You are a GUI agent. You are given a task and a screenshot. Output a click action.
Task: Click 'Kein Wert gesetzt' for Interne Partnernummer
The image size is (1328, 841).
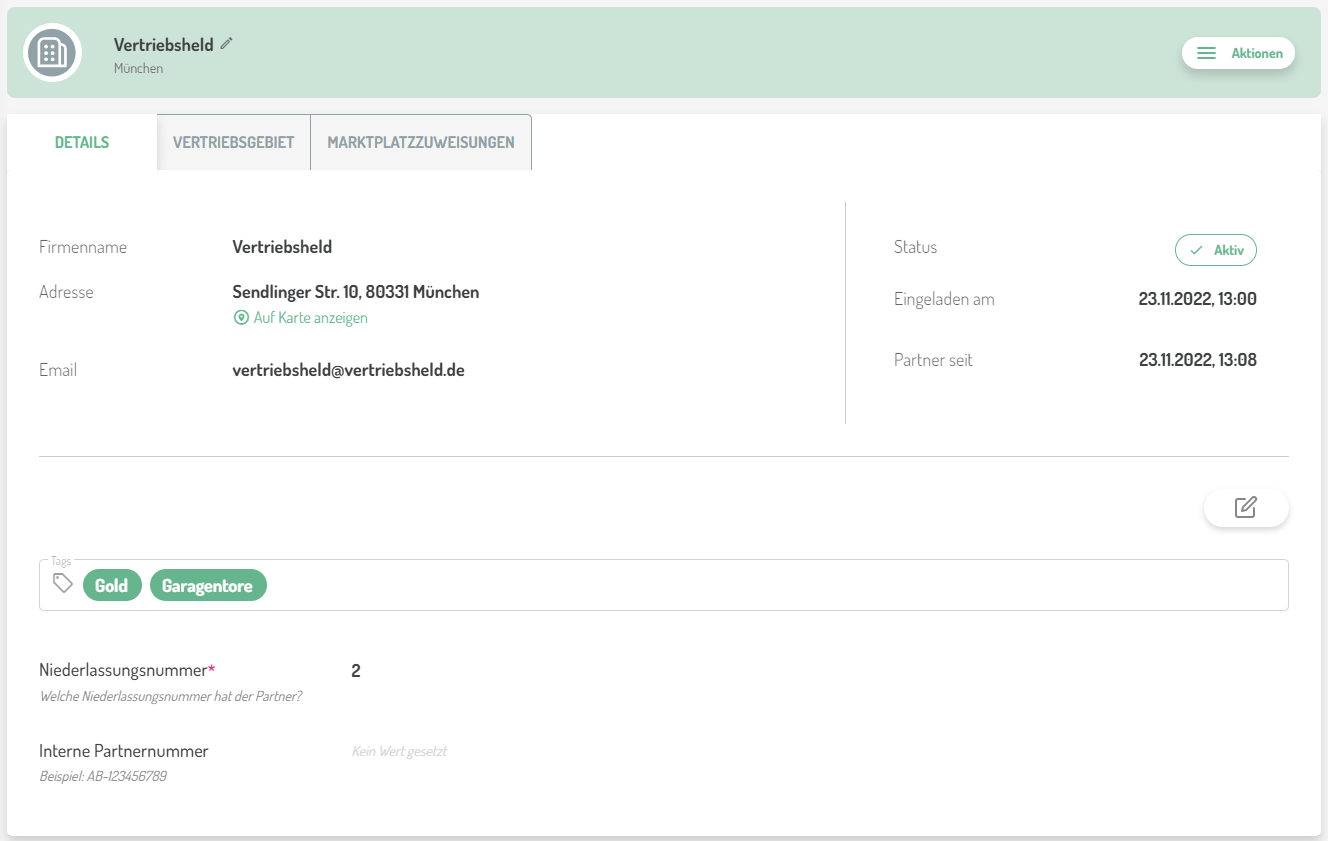click(x=399, y=751)
